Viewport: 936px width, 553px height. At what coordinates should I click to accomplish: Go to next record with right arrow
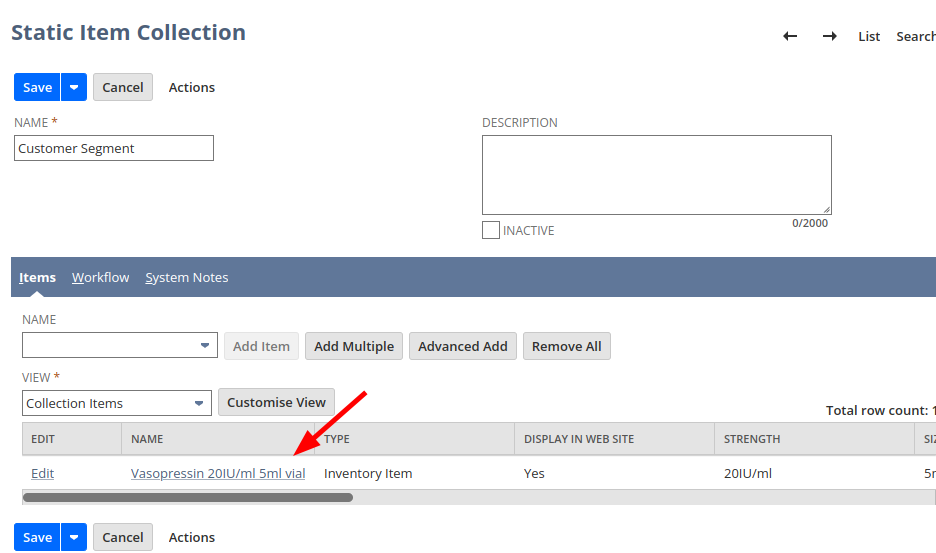click(829, 36)
